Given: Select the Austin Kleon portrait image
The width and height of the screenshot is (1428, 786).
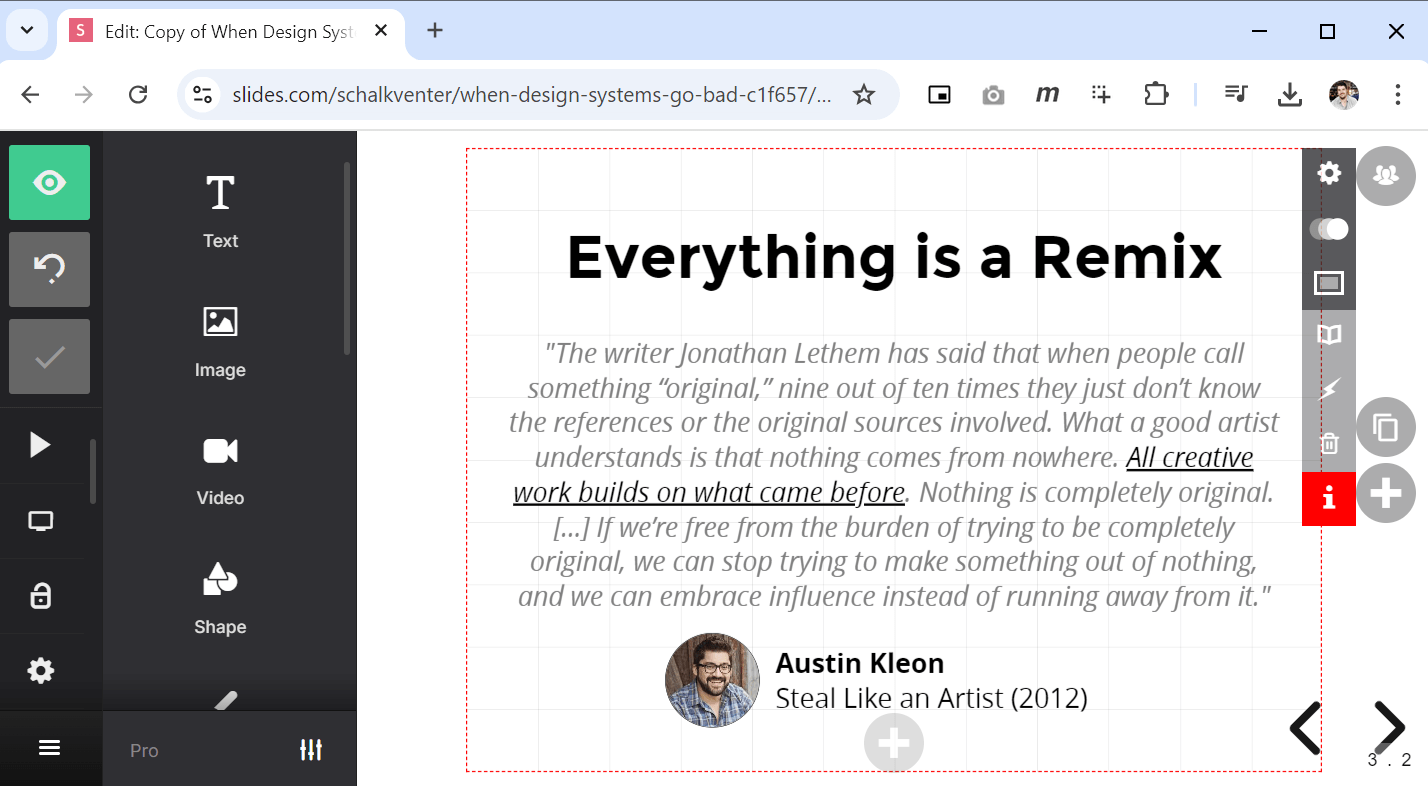Looking at the screenshot, I should click(x=712, y=680).
